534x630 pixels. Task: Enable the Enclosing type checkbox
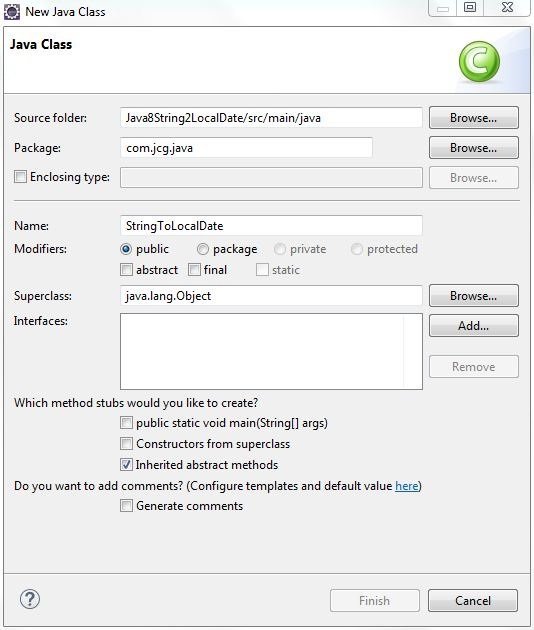tap(20, 177)
